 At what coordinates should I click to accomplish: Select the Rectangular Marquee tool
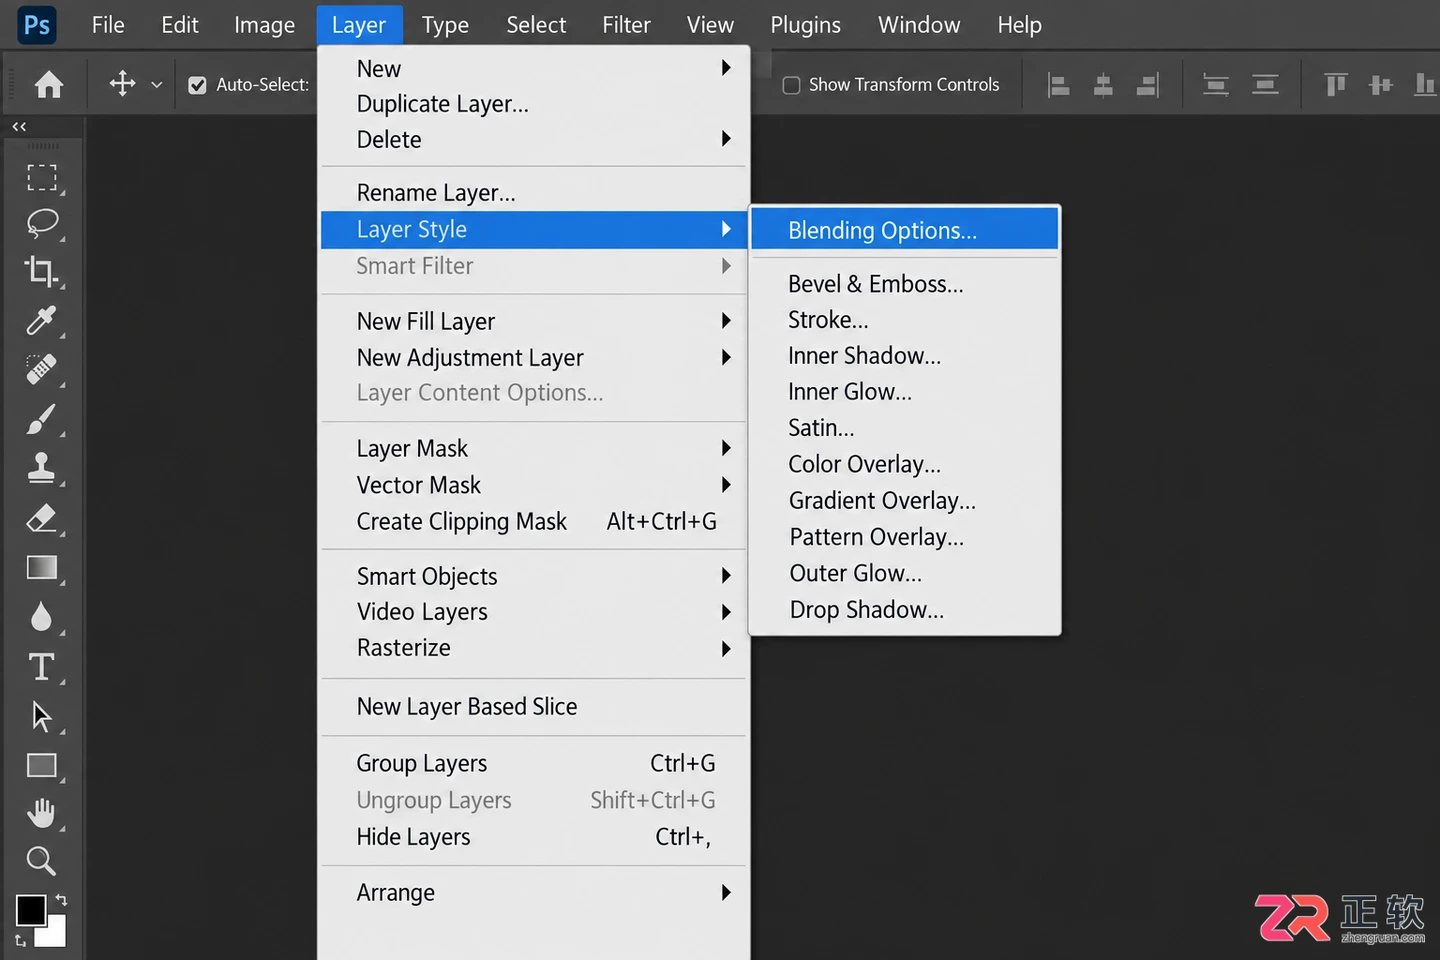(x=42, y=177)
